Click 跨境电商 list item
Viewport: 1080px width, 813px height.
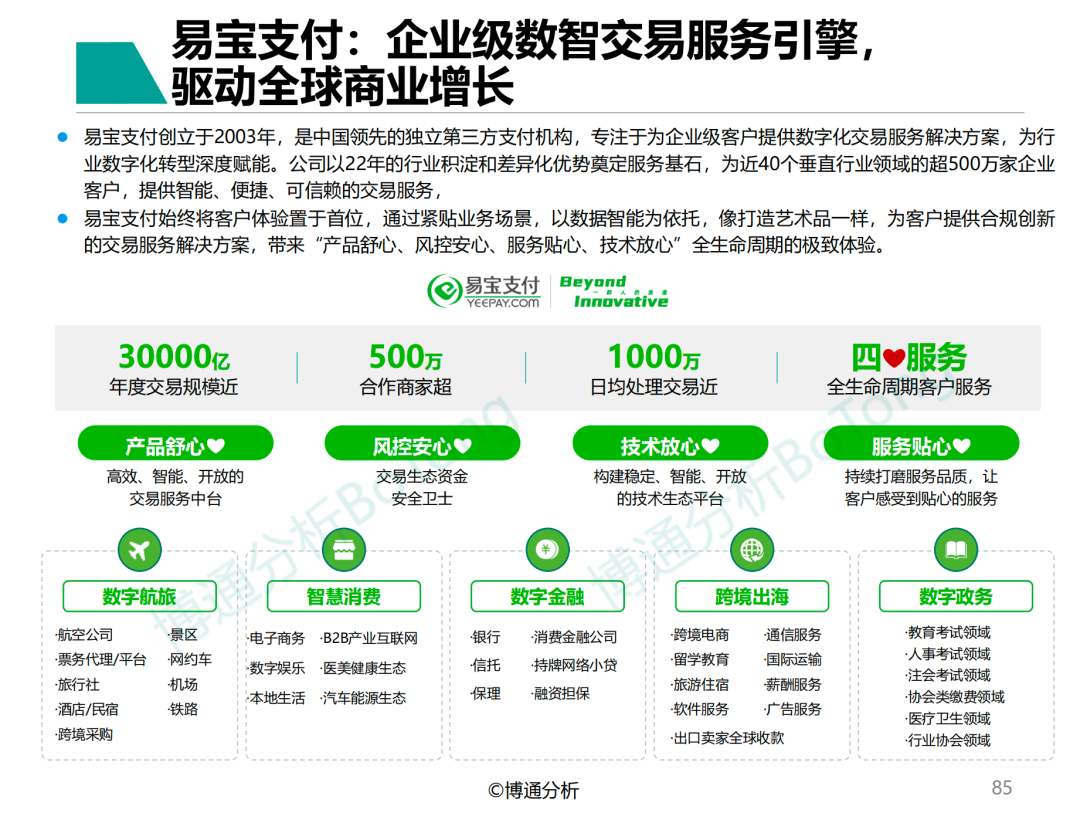pos(700,635)
